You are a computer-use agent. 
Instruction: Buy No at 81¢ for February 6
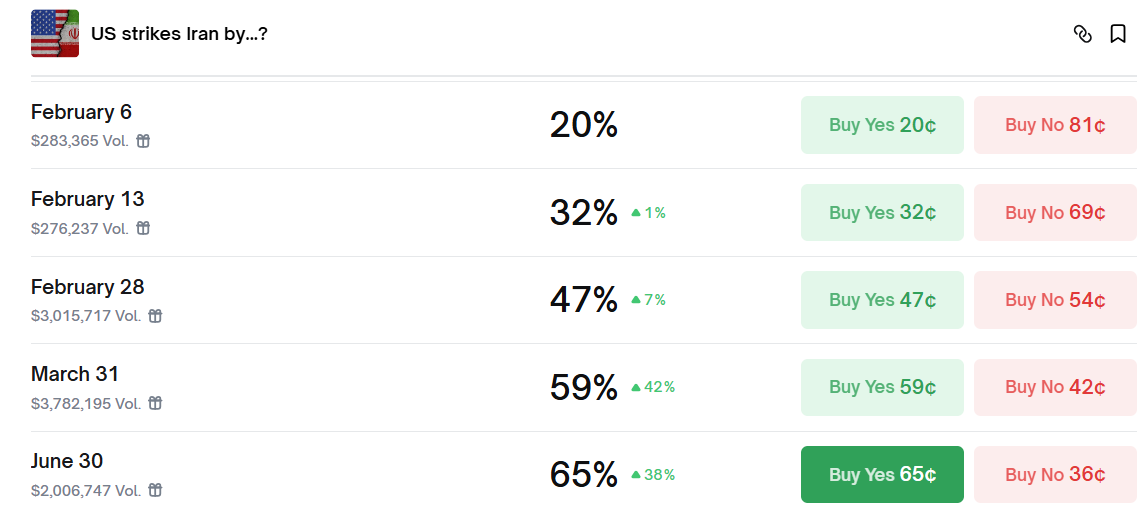pos(1055,125)
